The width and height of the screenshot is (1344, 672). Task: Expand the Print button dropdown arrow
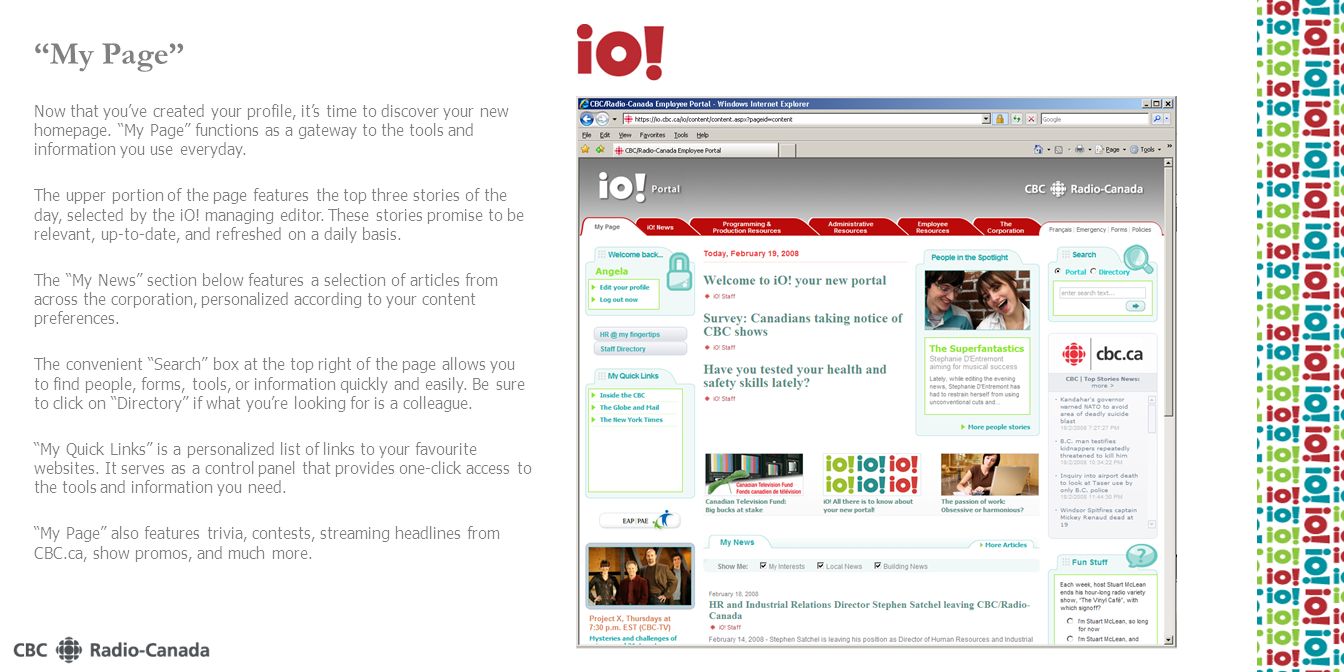point(1090,150)
